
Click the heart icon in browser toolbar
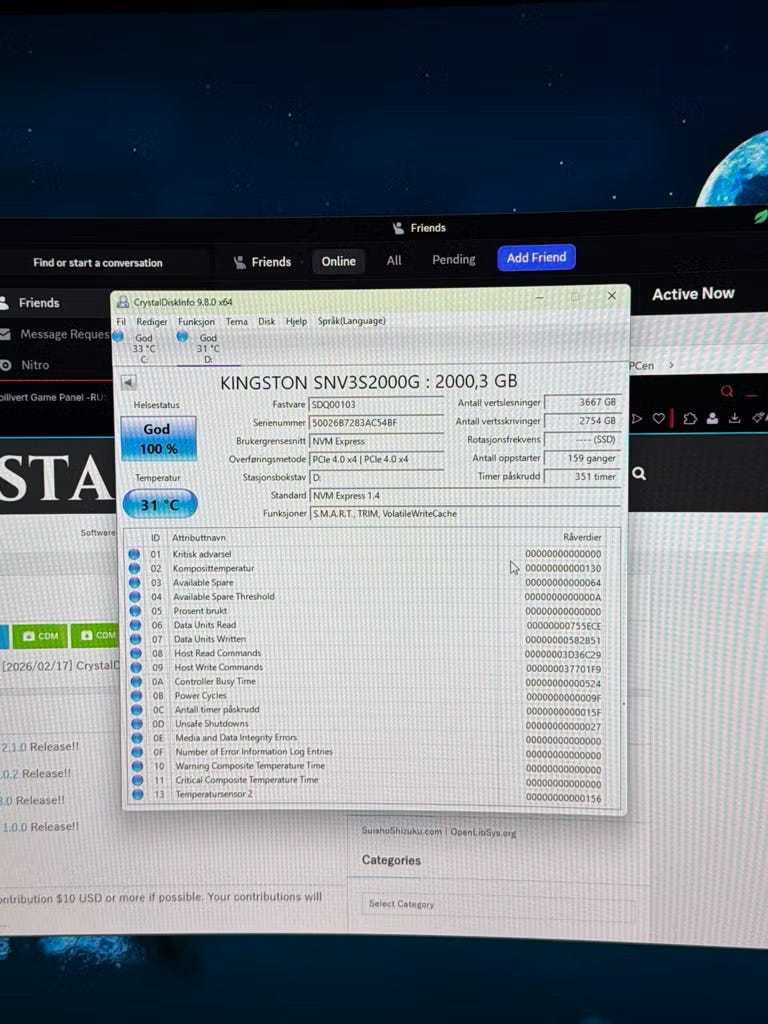tap(659, 419)
